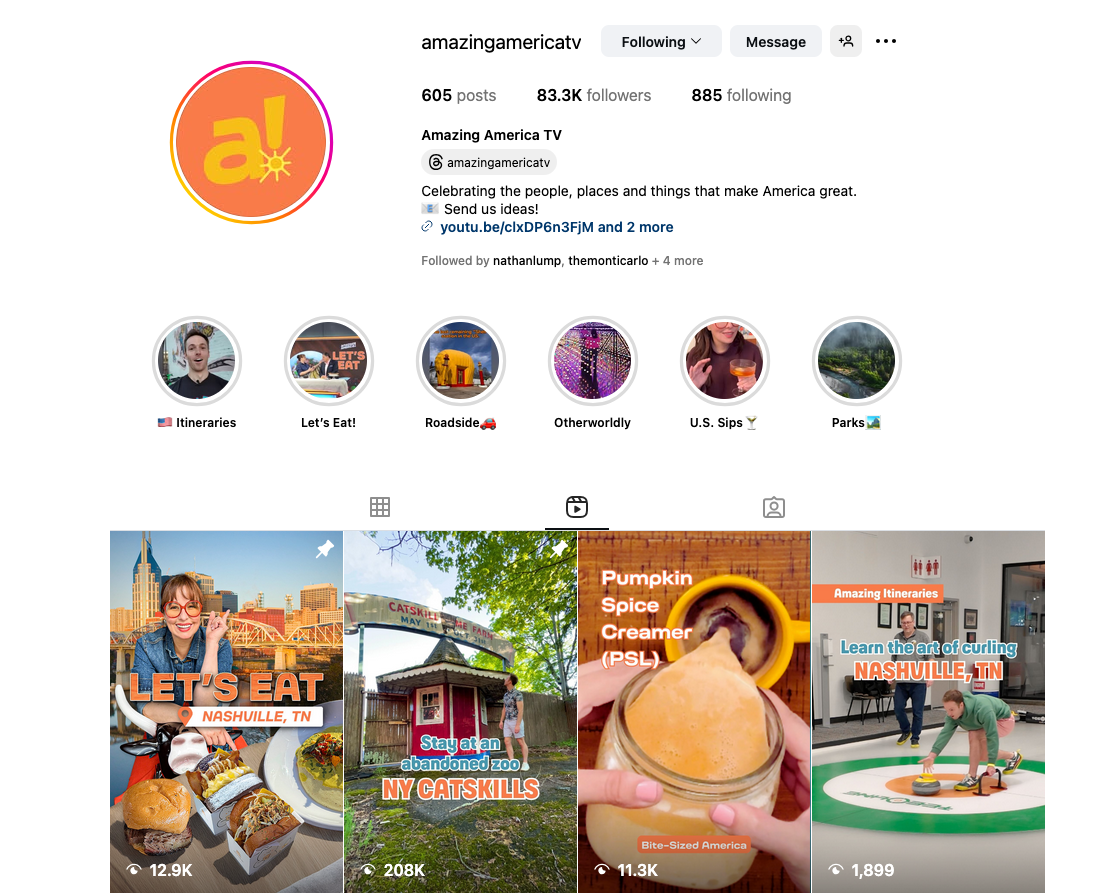This screenshot has height=893, width=1120.
Task: View the Amazing America profile picture story
Action: click(251, 142)
